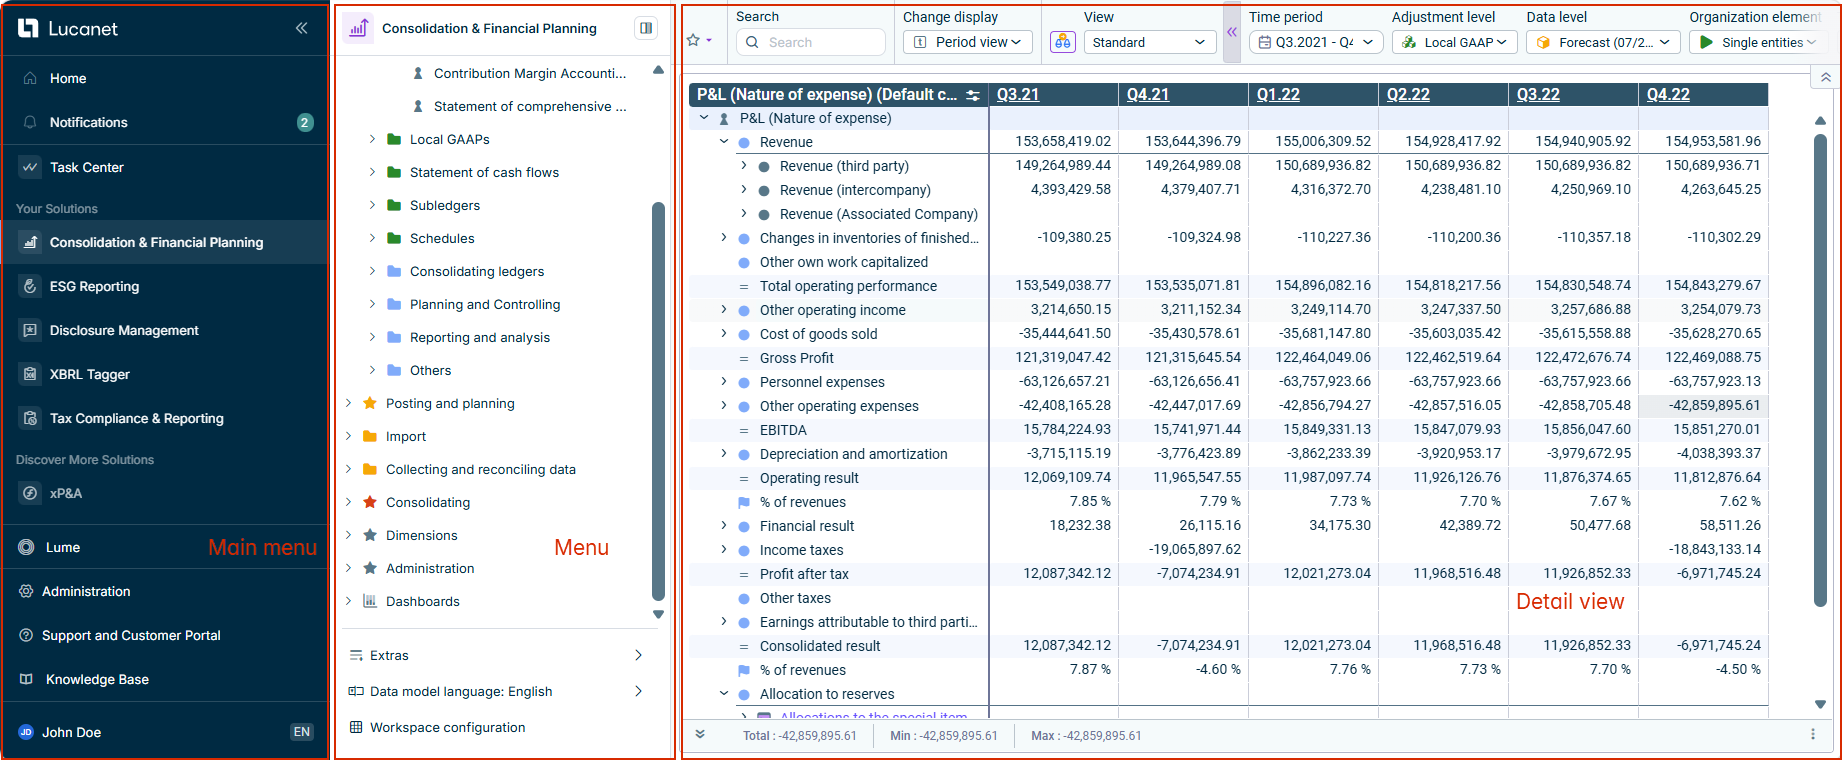
Task: Expand Consolidating ledgers folder
Action: pyautogui.click(x=372, y=271)
